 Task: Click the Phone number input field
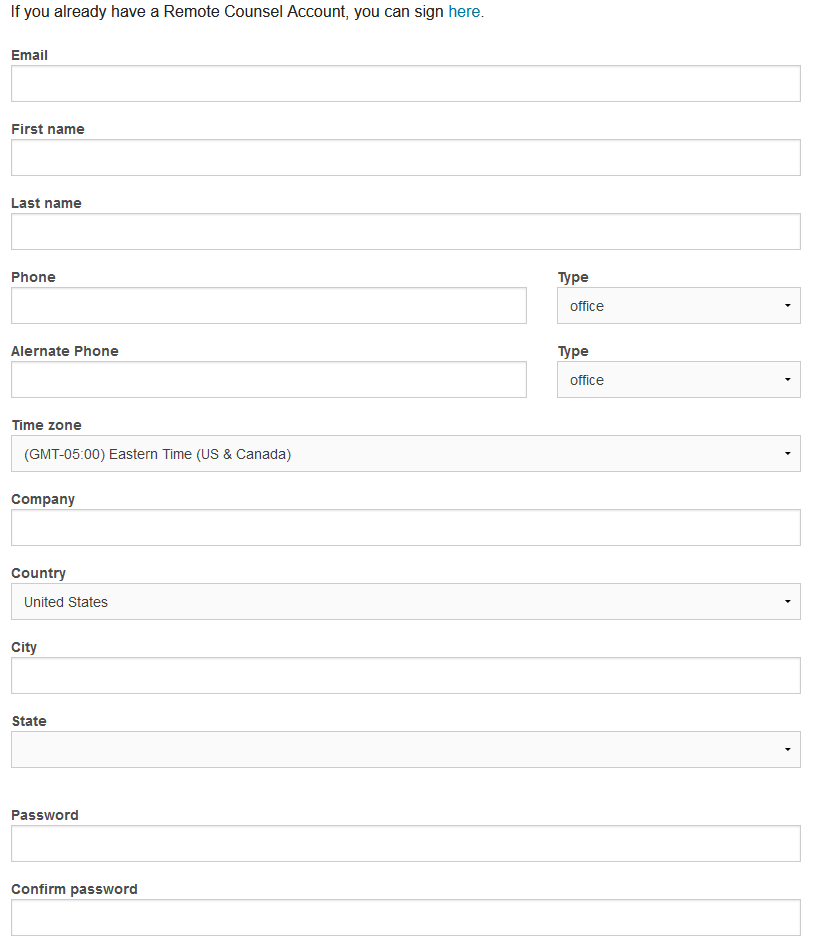point(268,306)
